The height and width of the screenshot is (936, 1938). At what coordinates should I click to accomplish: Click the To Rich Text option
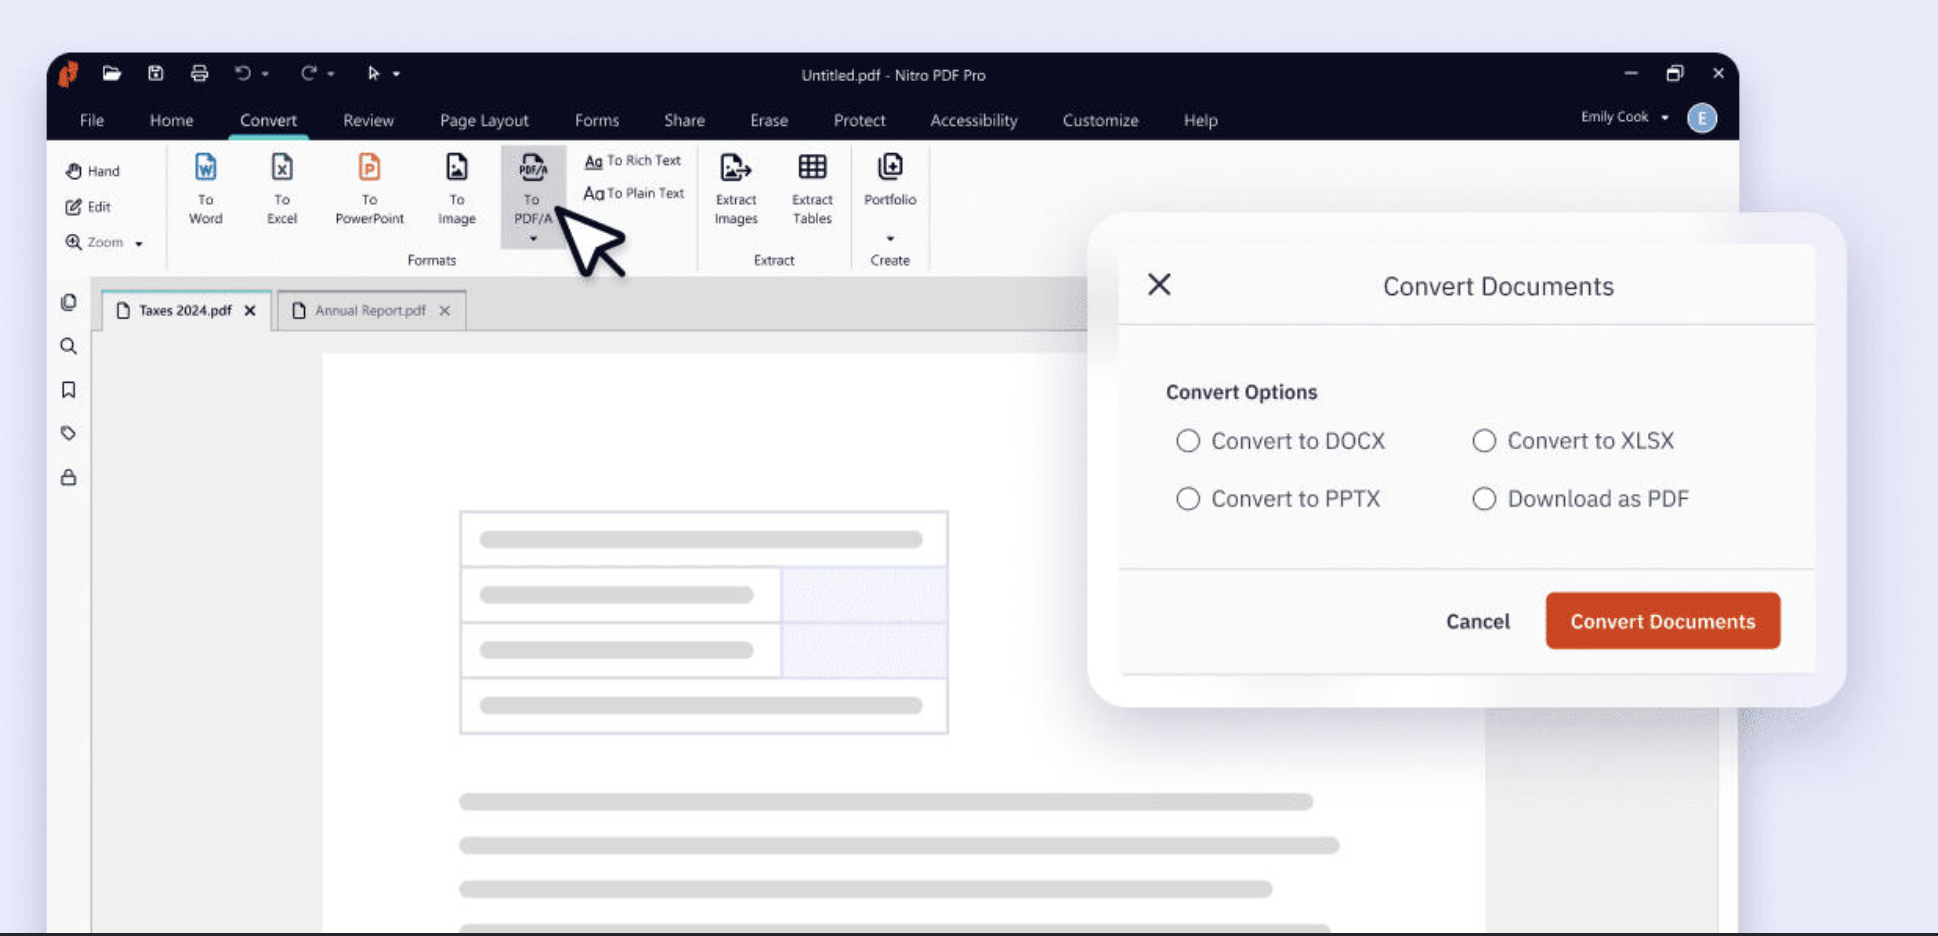633,161
